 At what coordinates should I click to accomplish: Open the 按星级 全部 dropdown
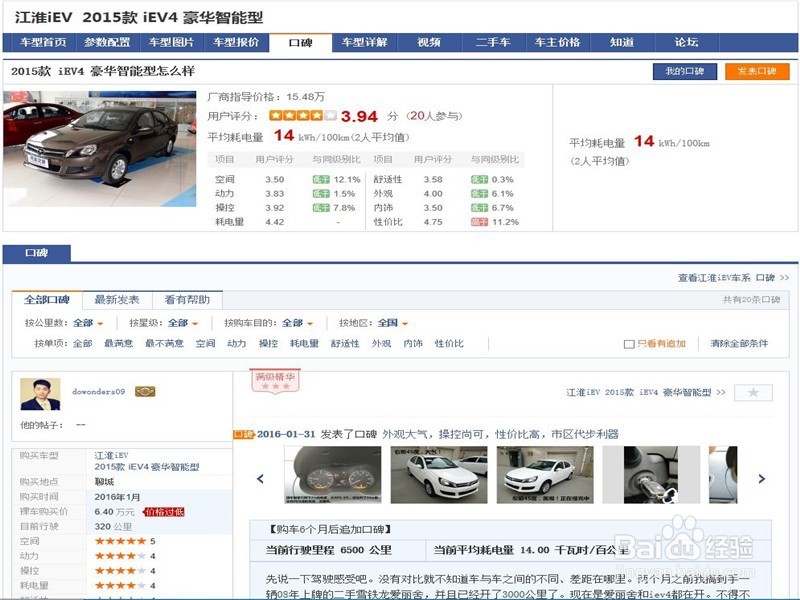[x=183, y=323]
